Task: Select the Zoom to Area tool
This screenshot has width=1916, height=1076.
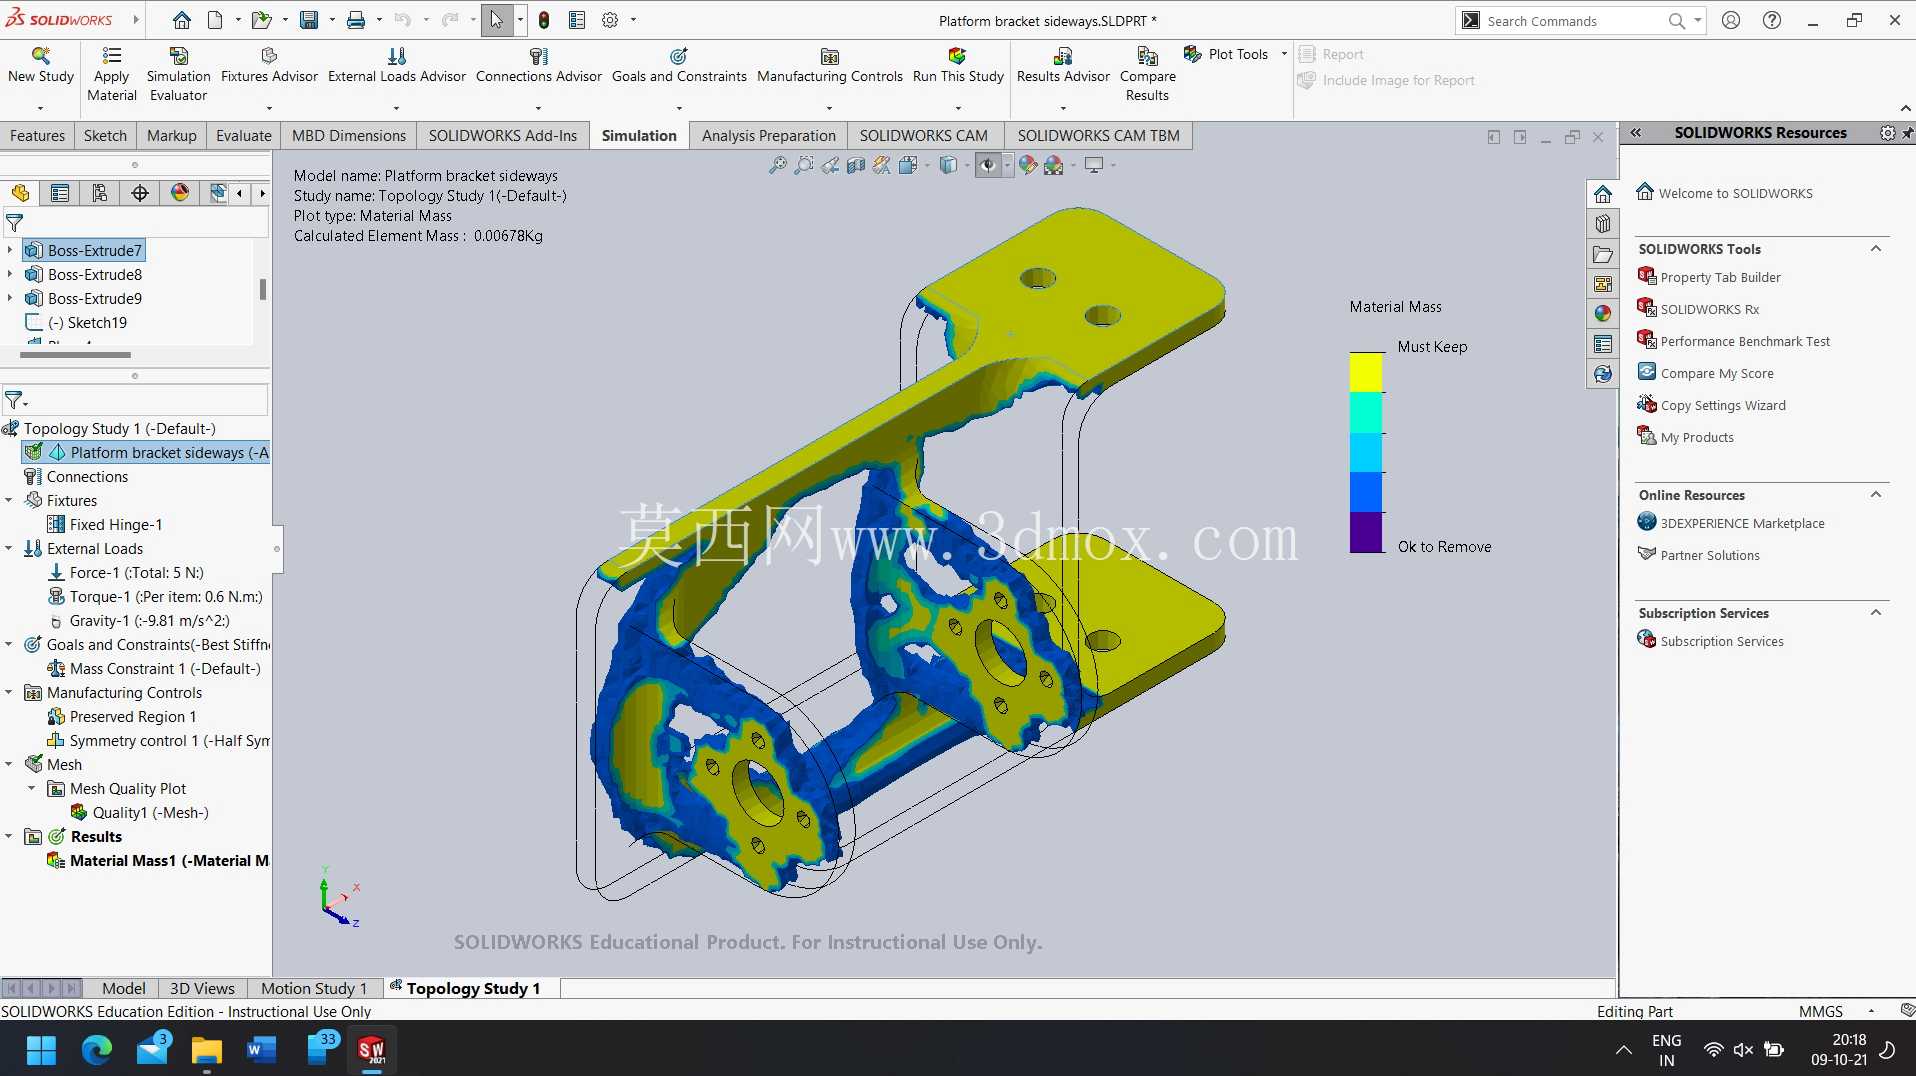Action: (803, 165)
